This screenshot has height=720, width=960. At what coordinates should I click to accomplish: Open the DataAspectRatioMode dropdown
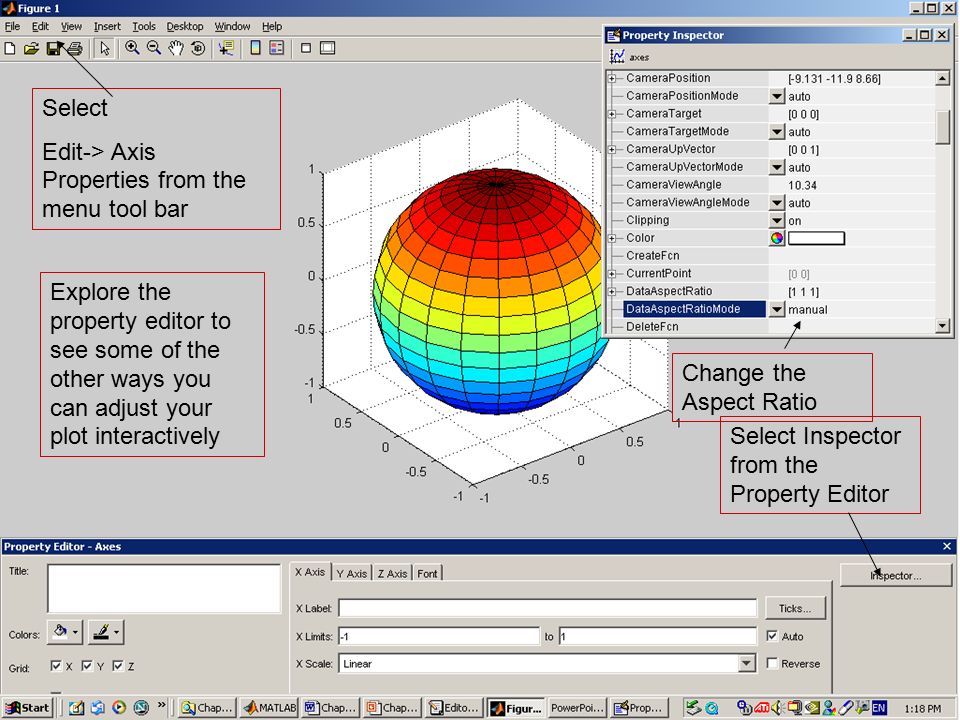point(777,309)
